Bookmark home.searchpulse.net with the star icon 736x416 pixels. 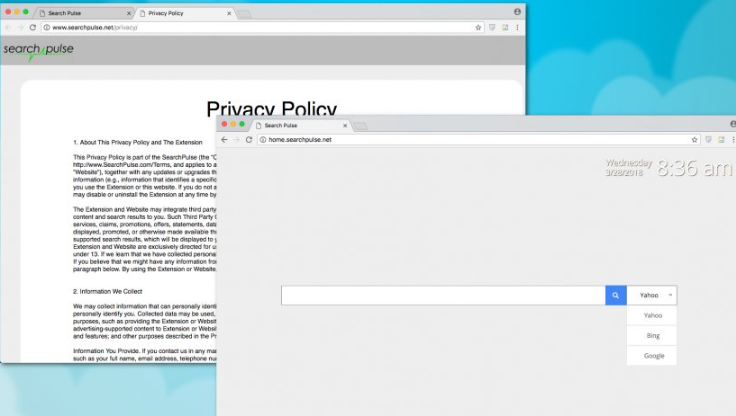click(x=694, y=139)
